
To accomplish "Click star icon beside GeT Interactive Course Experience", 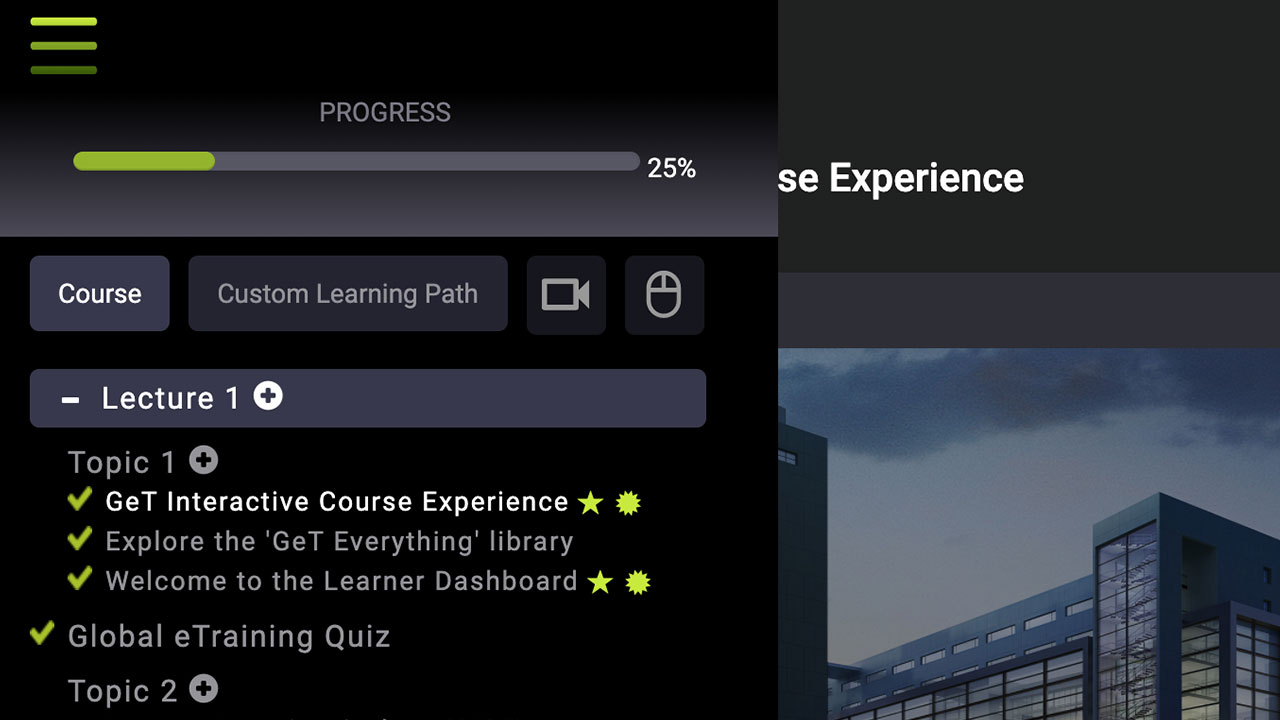I will [x=591, y=503].
